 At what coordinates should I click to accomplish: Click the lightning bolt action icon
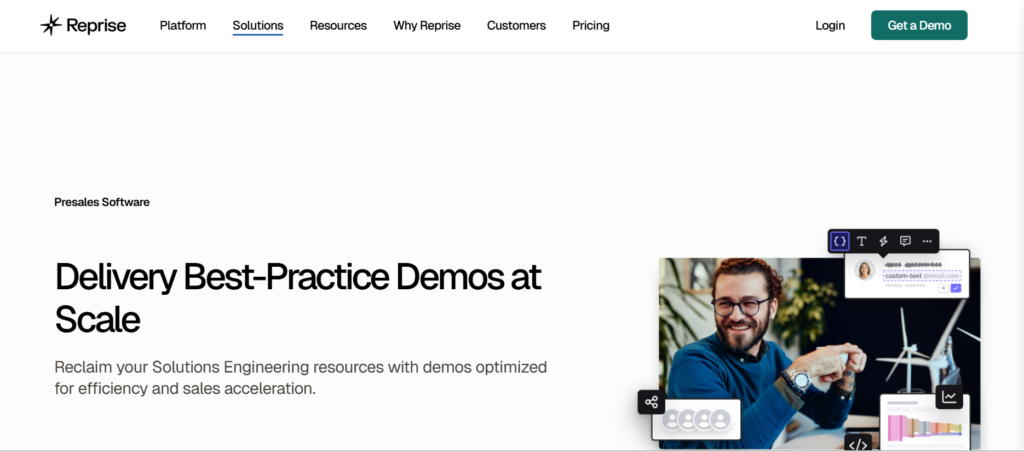[x=883, y=241]
